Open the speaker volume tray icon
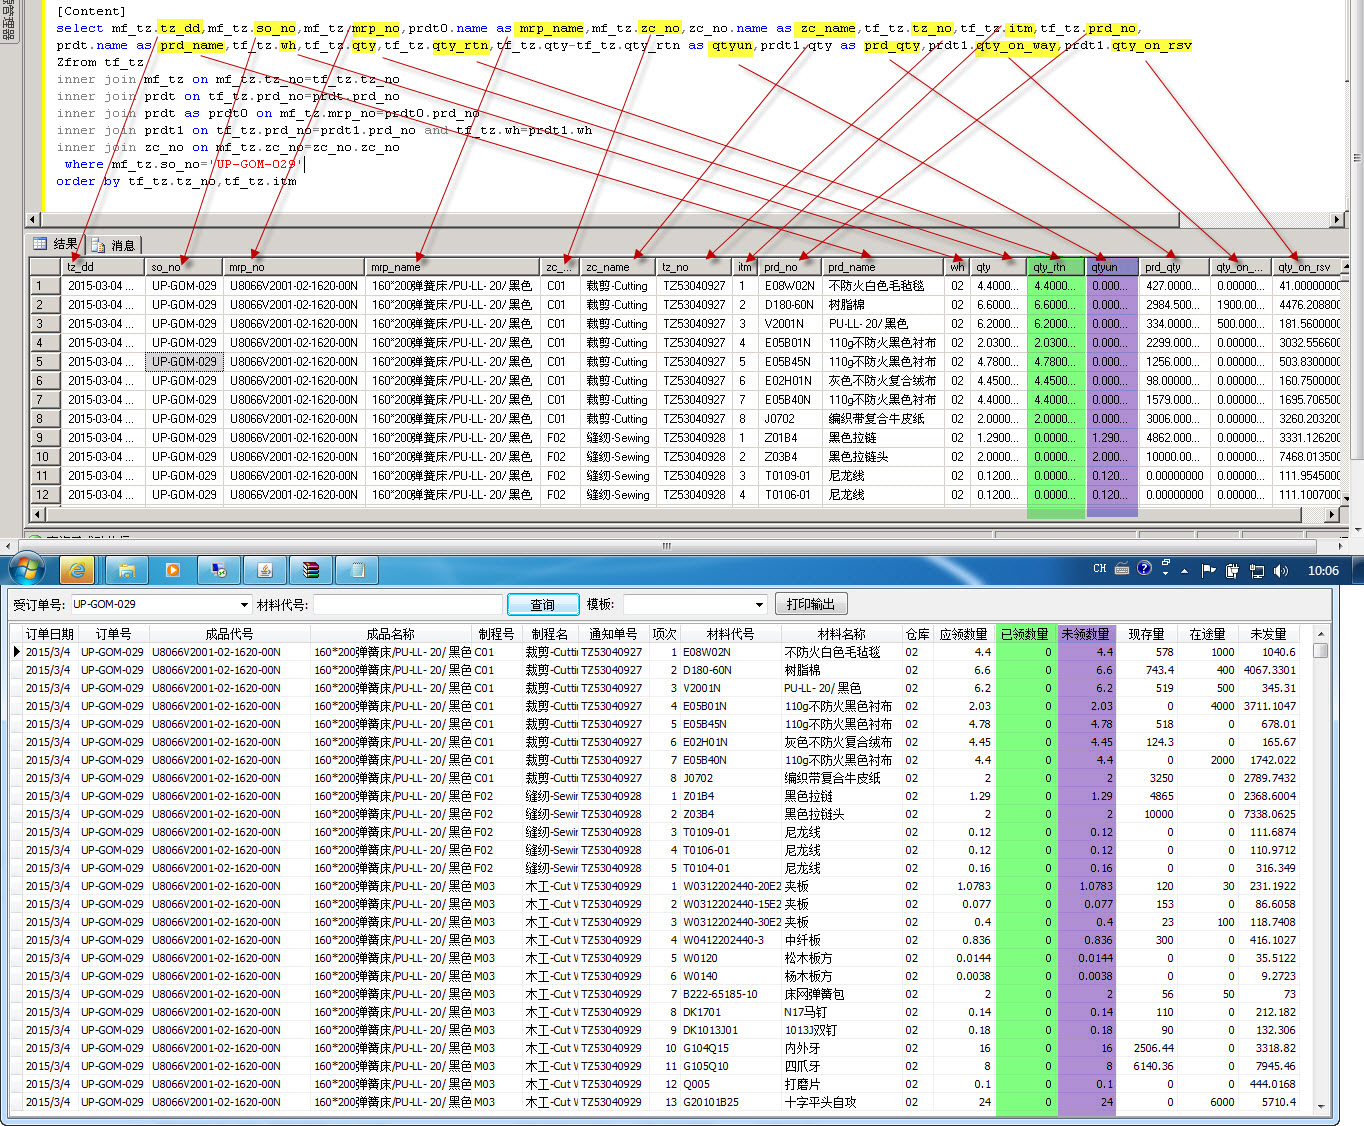Viewport: 1364px width, 1126px height. [x=1281, y=571]
